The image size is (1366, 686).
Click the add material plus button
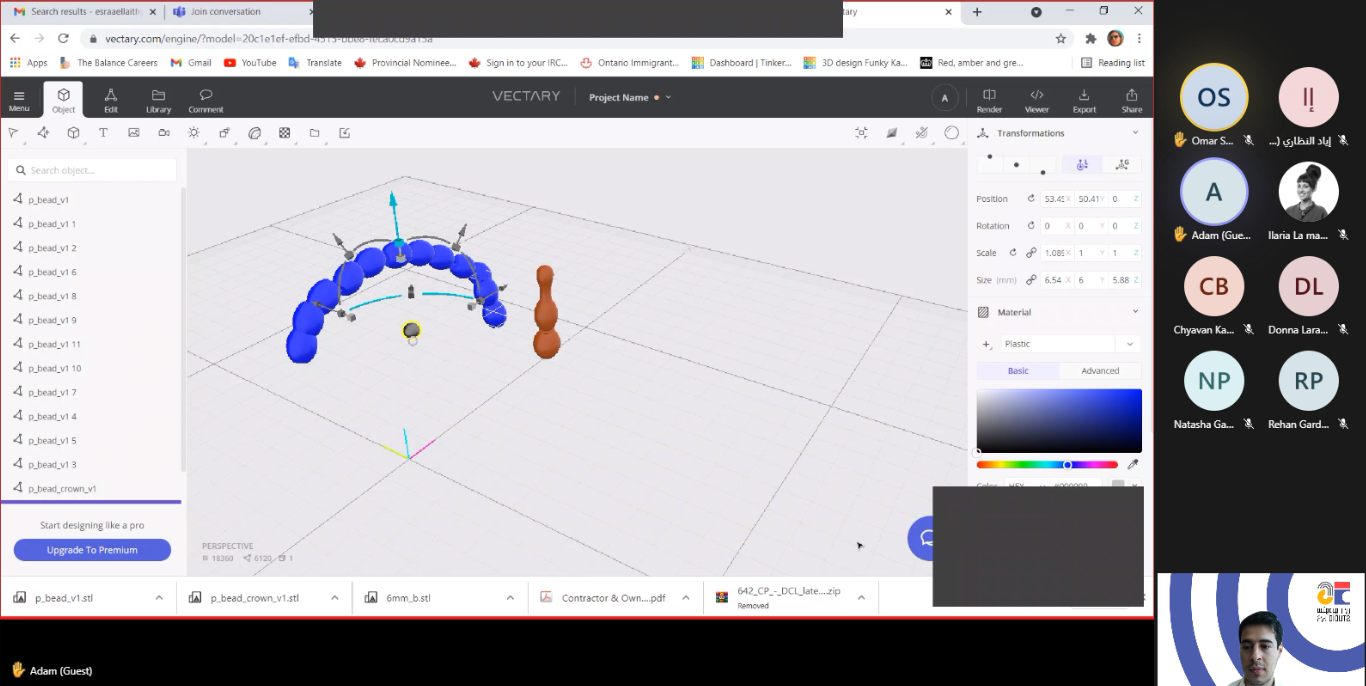click(986, 344)
